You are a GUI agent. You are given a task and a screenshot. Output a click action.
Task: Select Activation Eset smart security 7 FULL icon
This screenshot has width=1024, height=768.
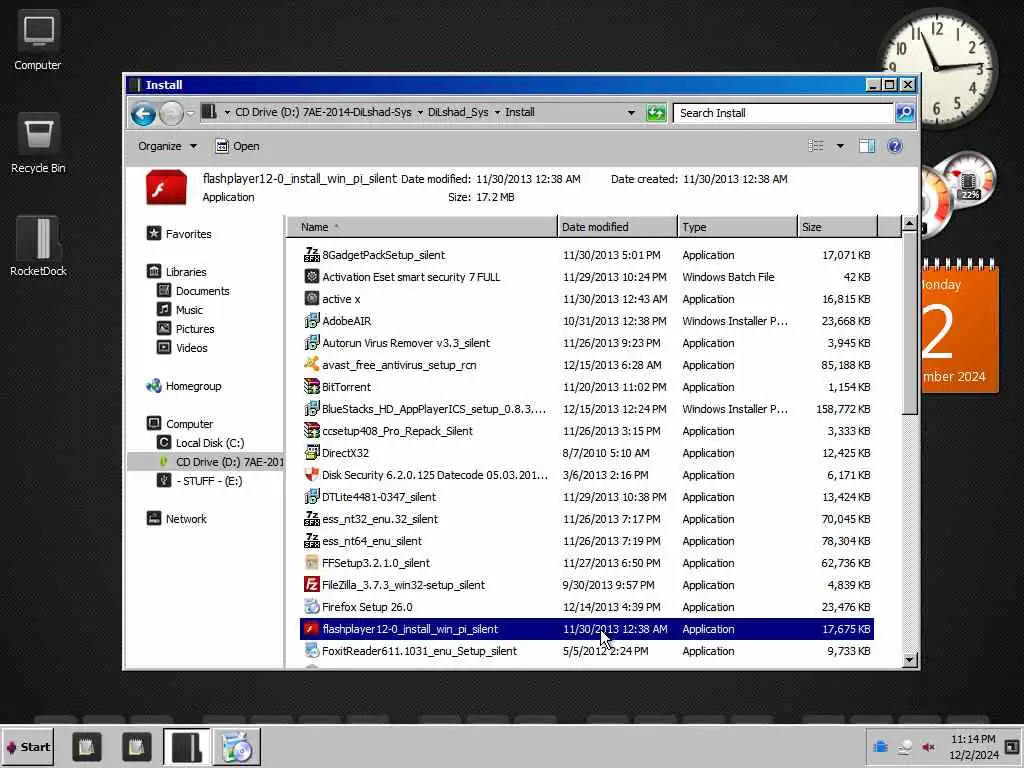tap(312, 277)
